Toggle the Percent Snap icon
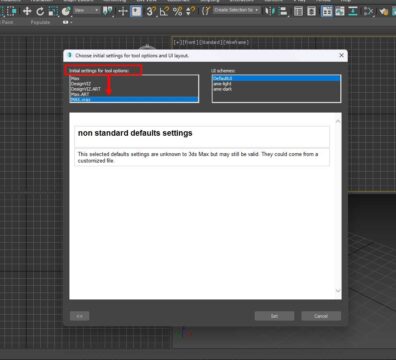 click(x=177, y=11)
